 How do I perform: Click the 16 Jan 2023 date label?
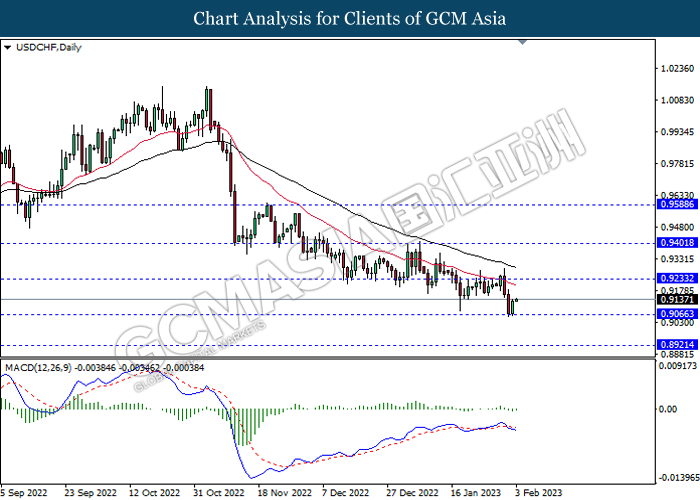476,493
